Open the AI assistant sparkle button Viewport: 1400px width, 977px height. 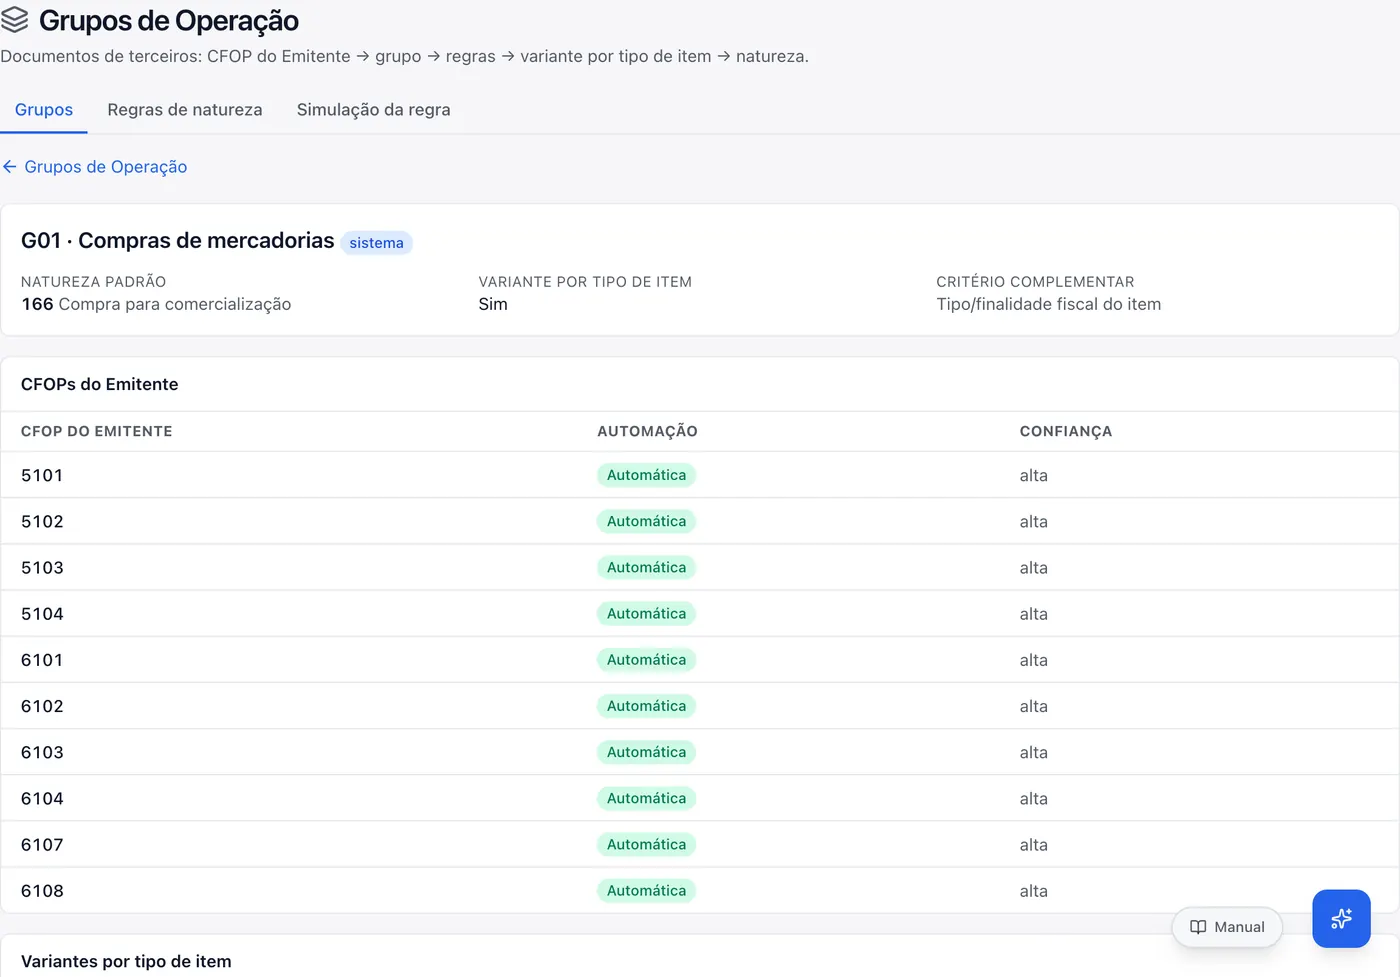(1341, 918)
